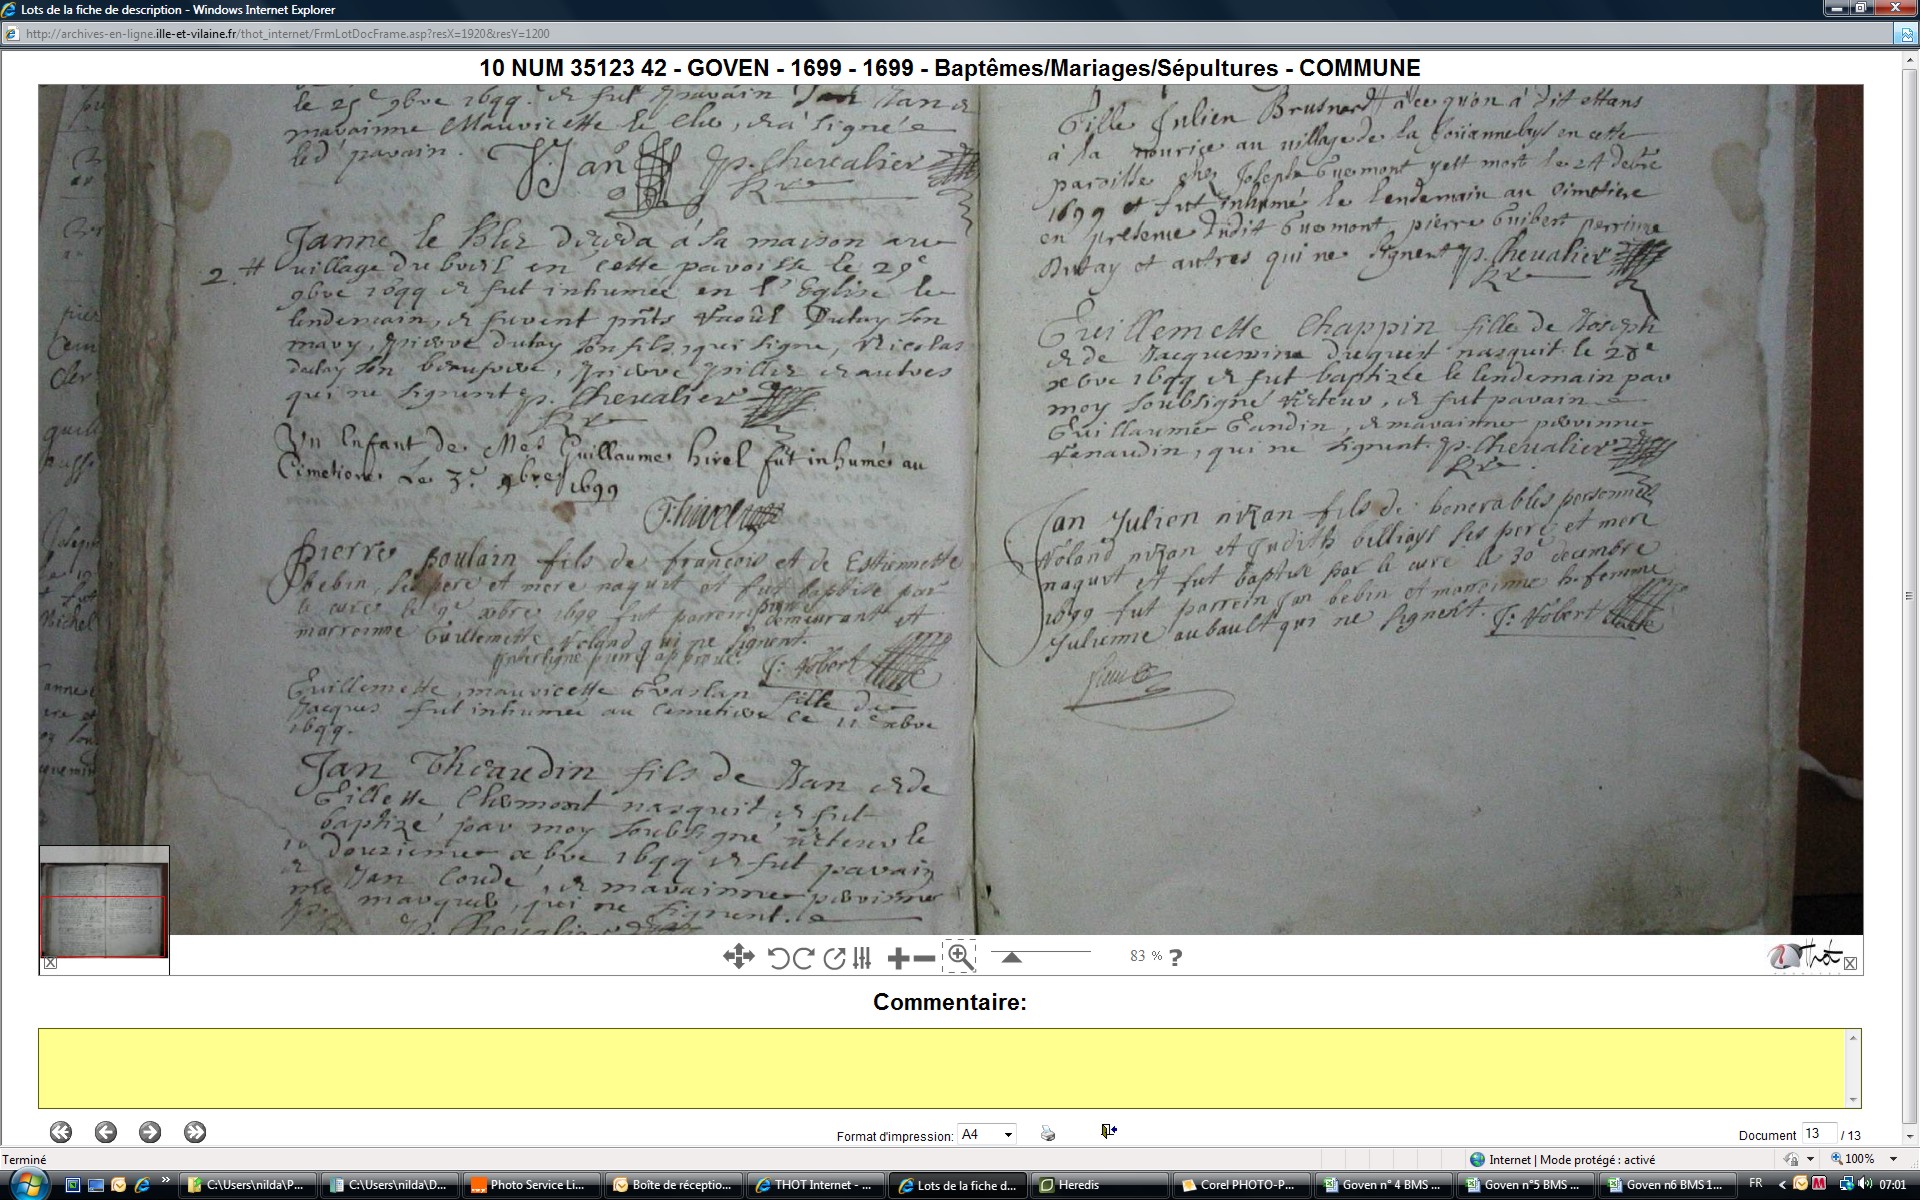Zoom out with the minus icon
The image size is (1920, 1200).
[x=925, y=958]
